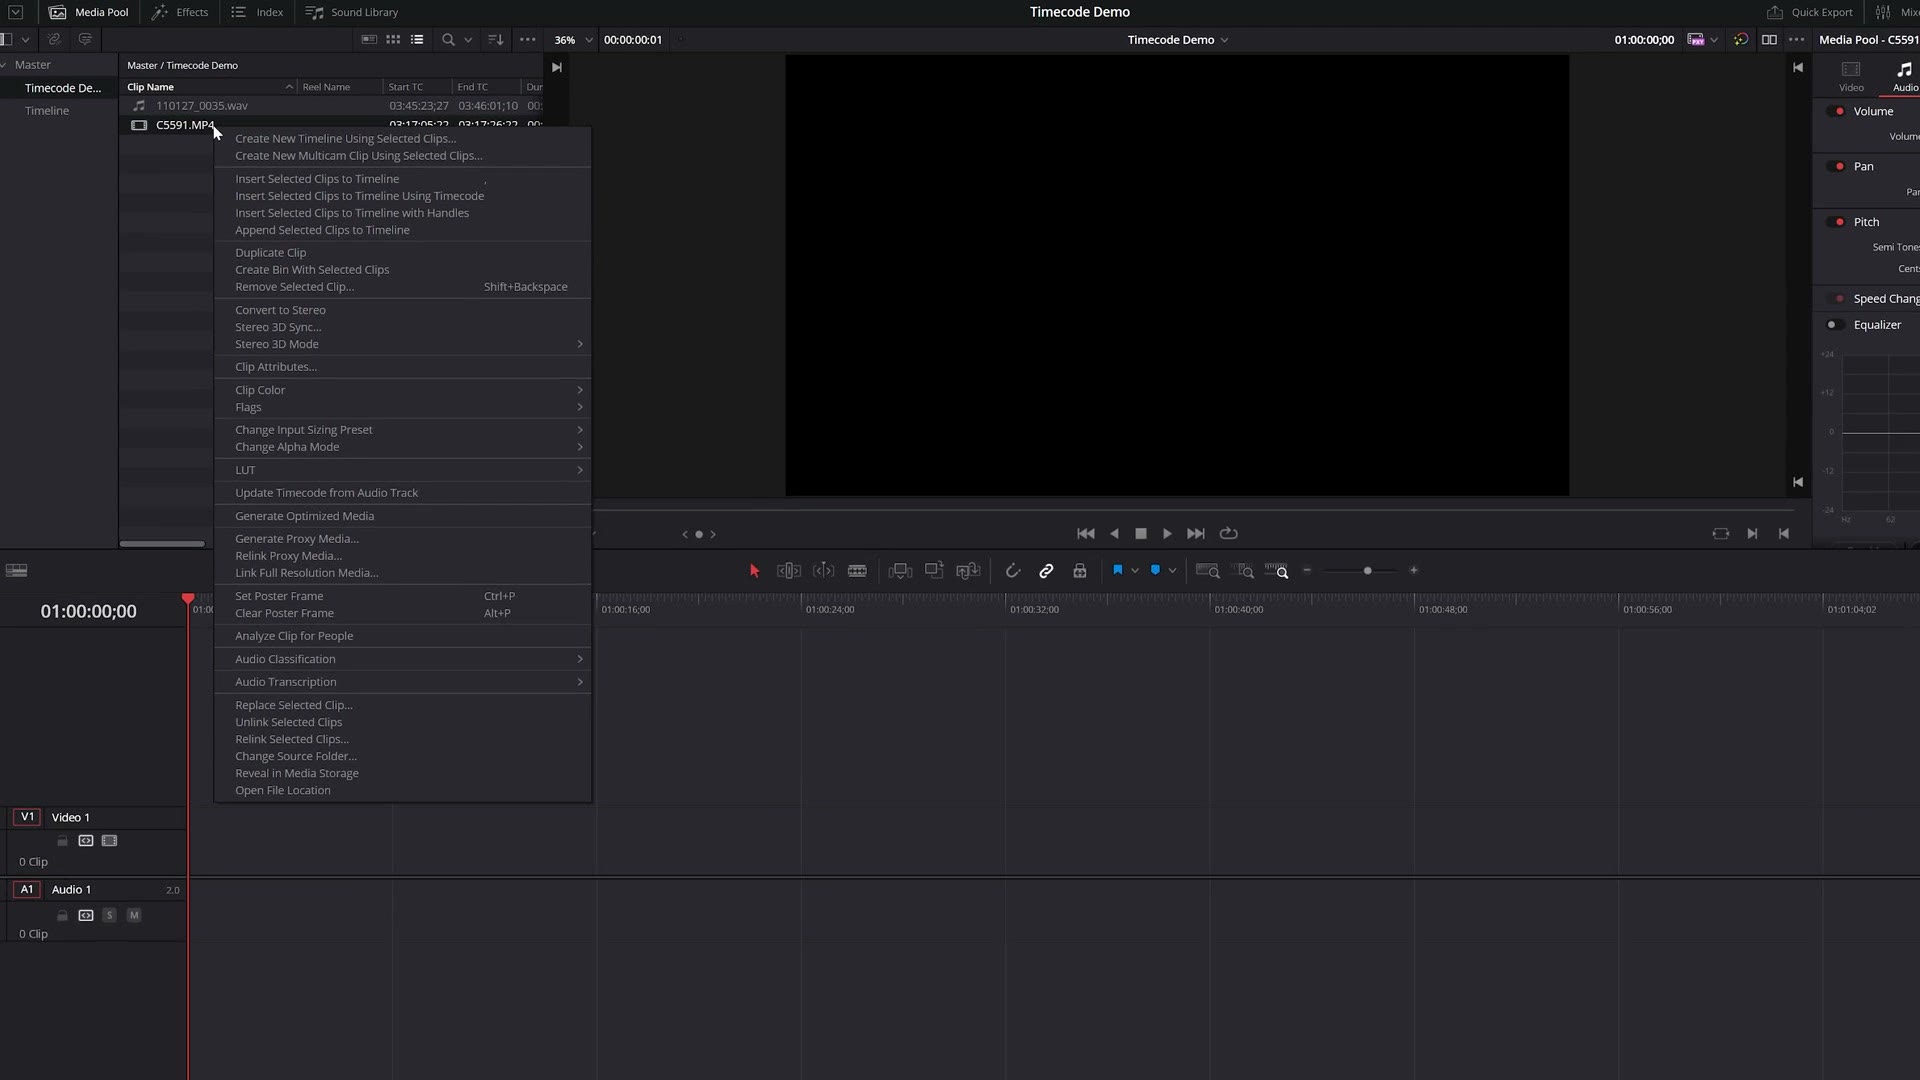This screenshot has width=1920, height=1080.
Task: Click the Full Extent Zoom icon
Action: click(1207, 571)
